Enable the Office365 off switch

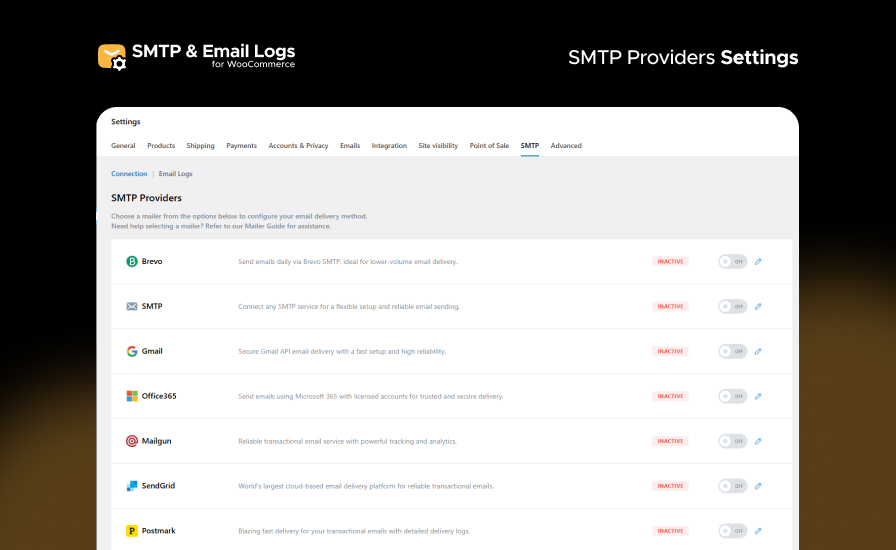[x=733, y=396]
